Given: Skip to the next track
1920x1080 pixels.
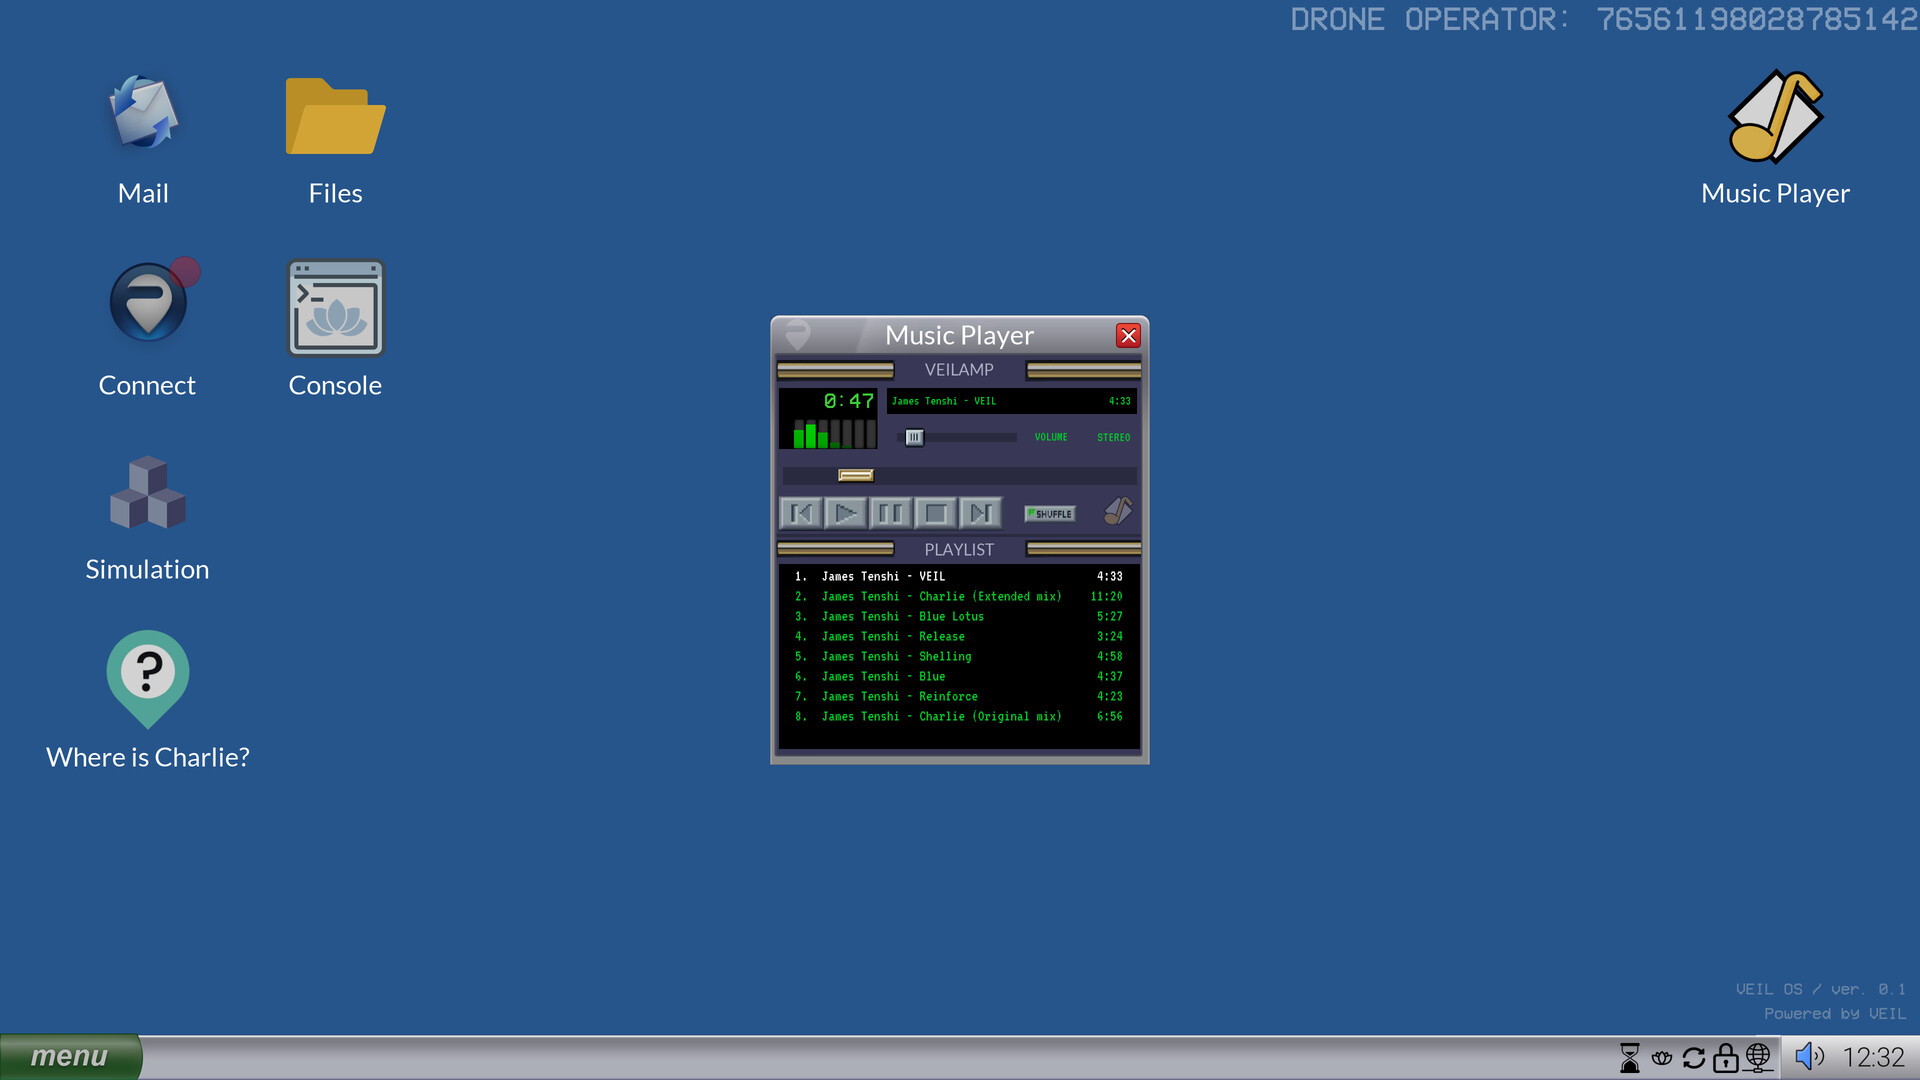Looking at the screenshot, I should pyautogui.click(x=980, y=514).
